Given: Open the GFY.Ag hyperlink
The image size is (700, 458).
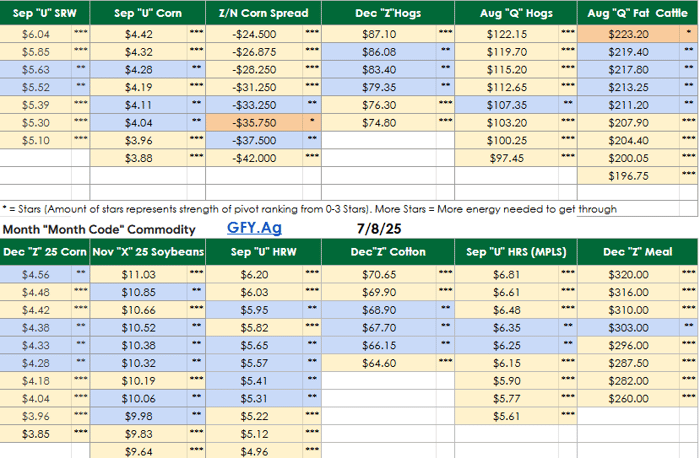Looking at the screenshot, I should pos(255,229).
